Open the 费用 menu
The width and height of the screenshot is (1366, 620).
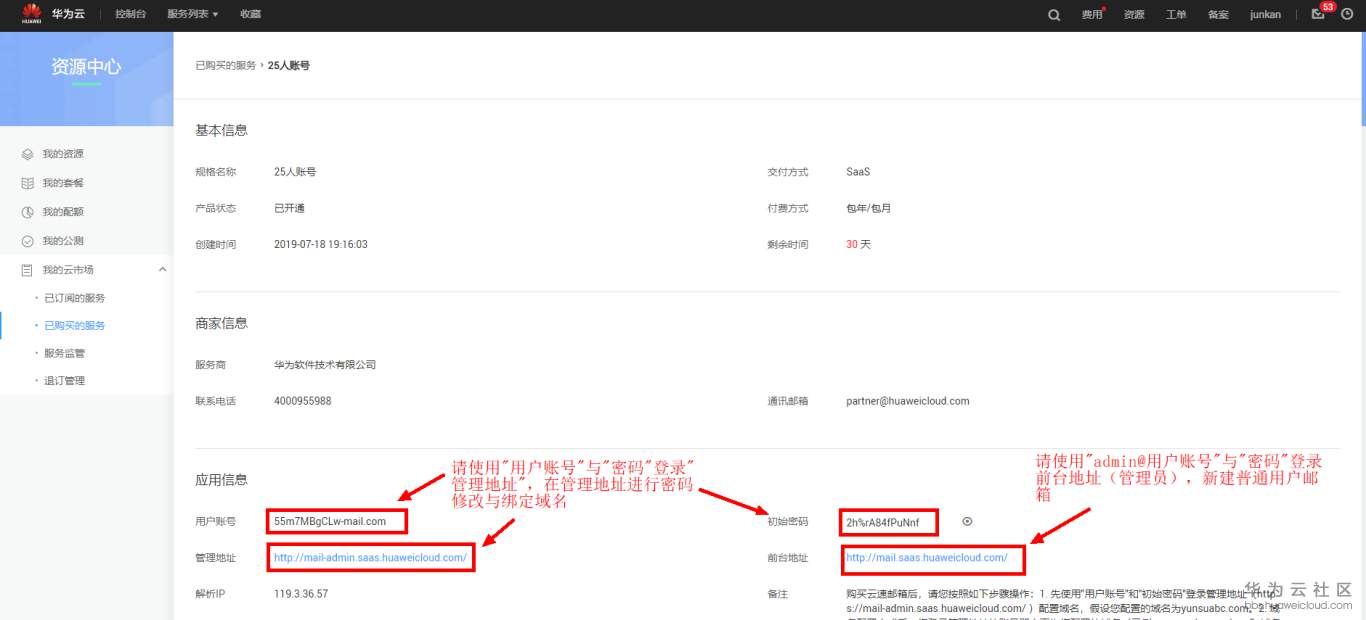pos(1092,15)
